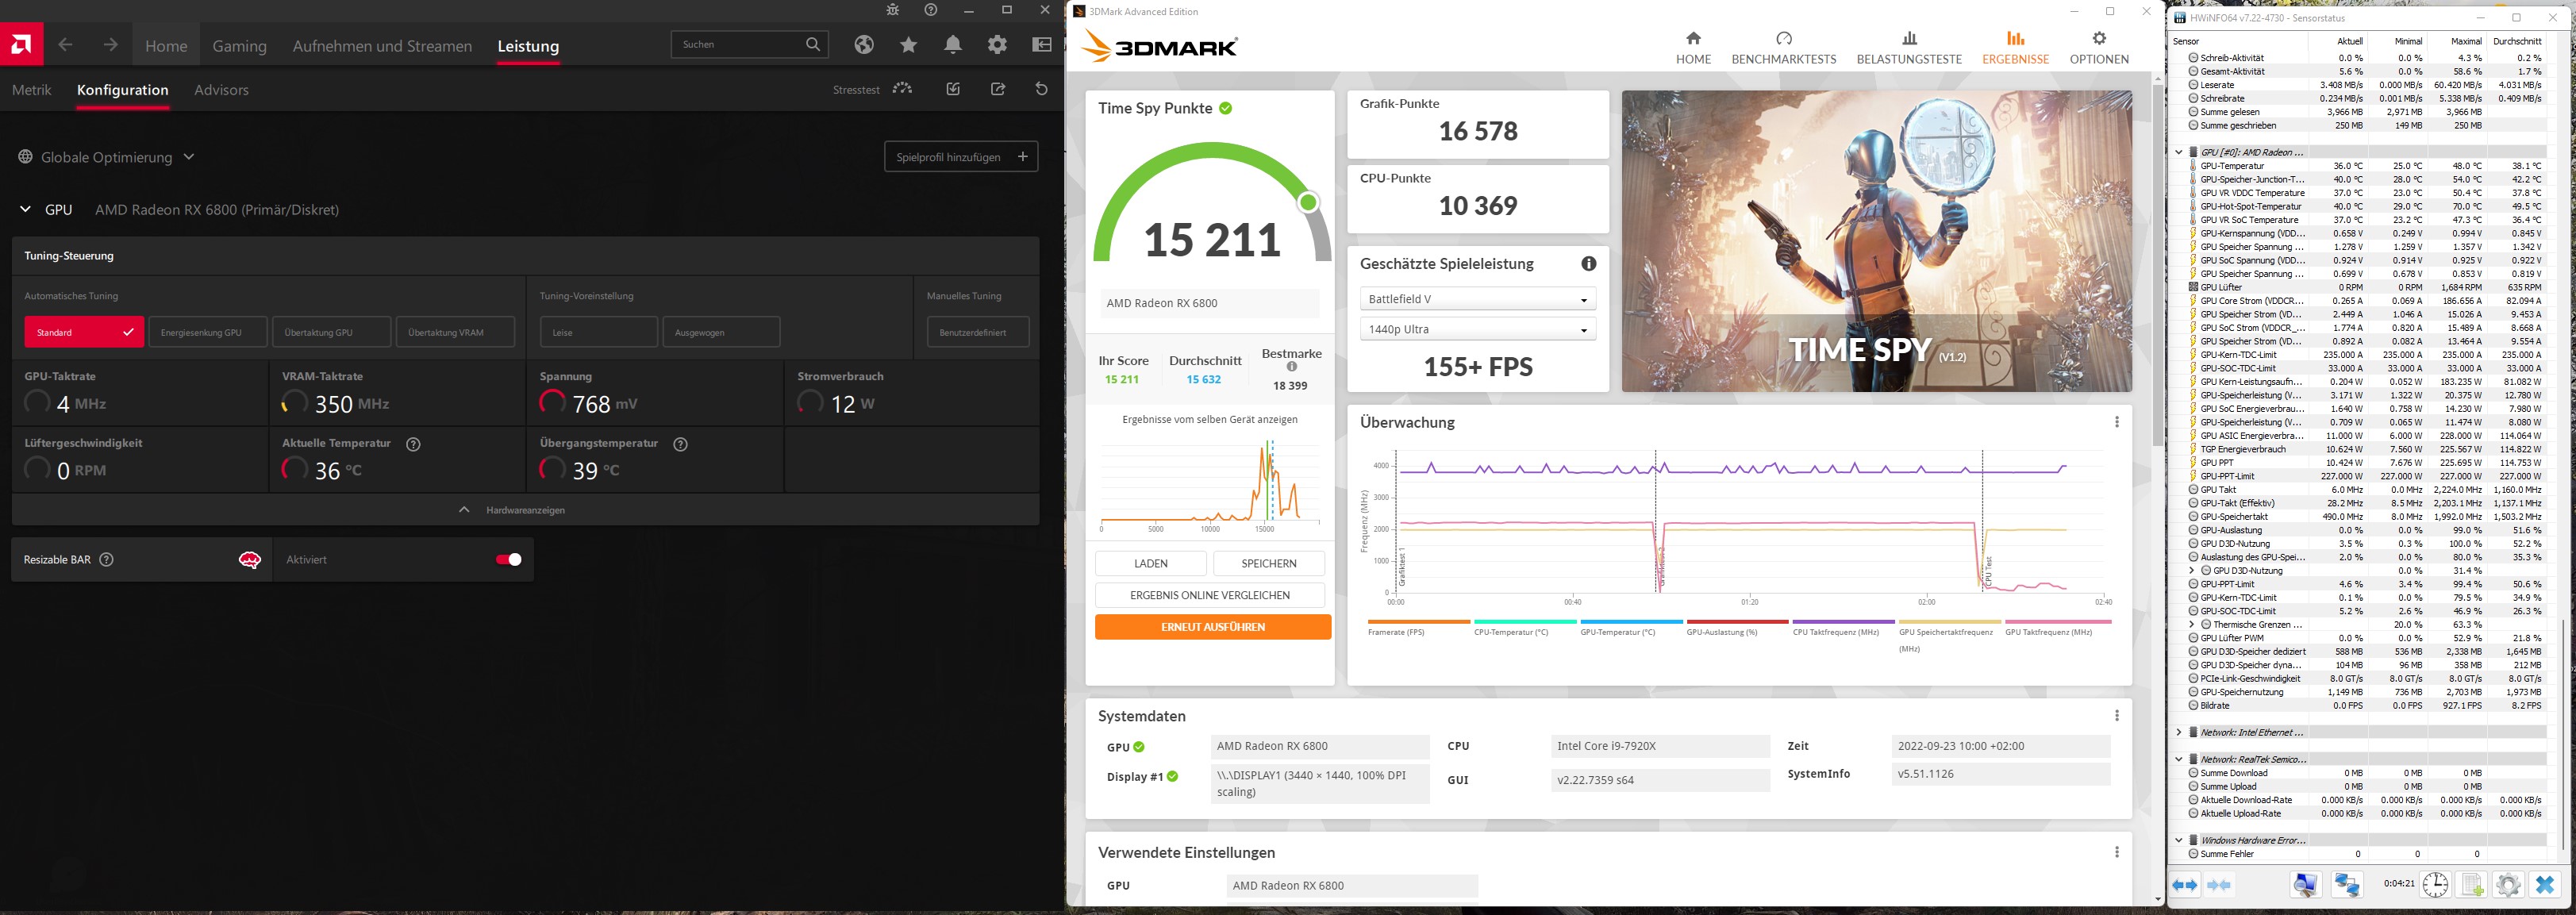Click reset arrow icon in AMD tuning bar
The image size is (2576, 915).
pos(1041,89)
